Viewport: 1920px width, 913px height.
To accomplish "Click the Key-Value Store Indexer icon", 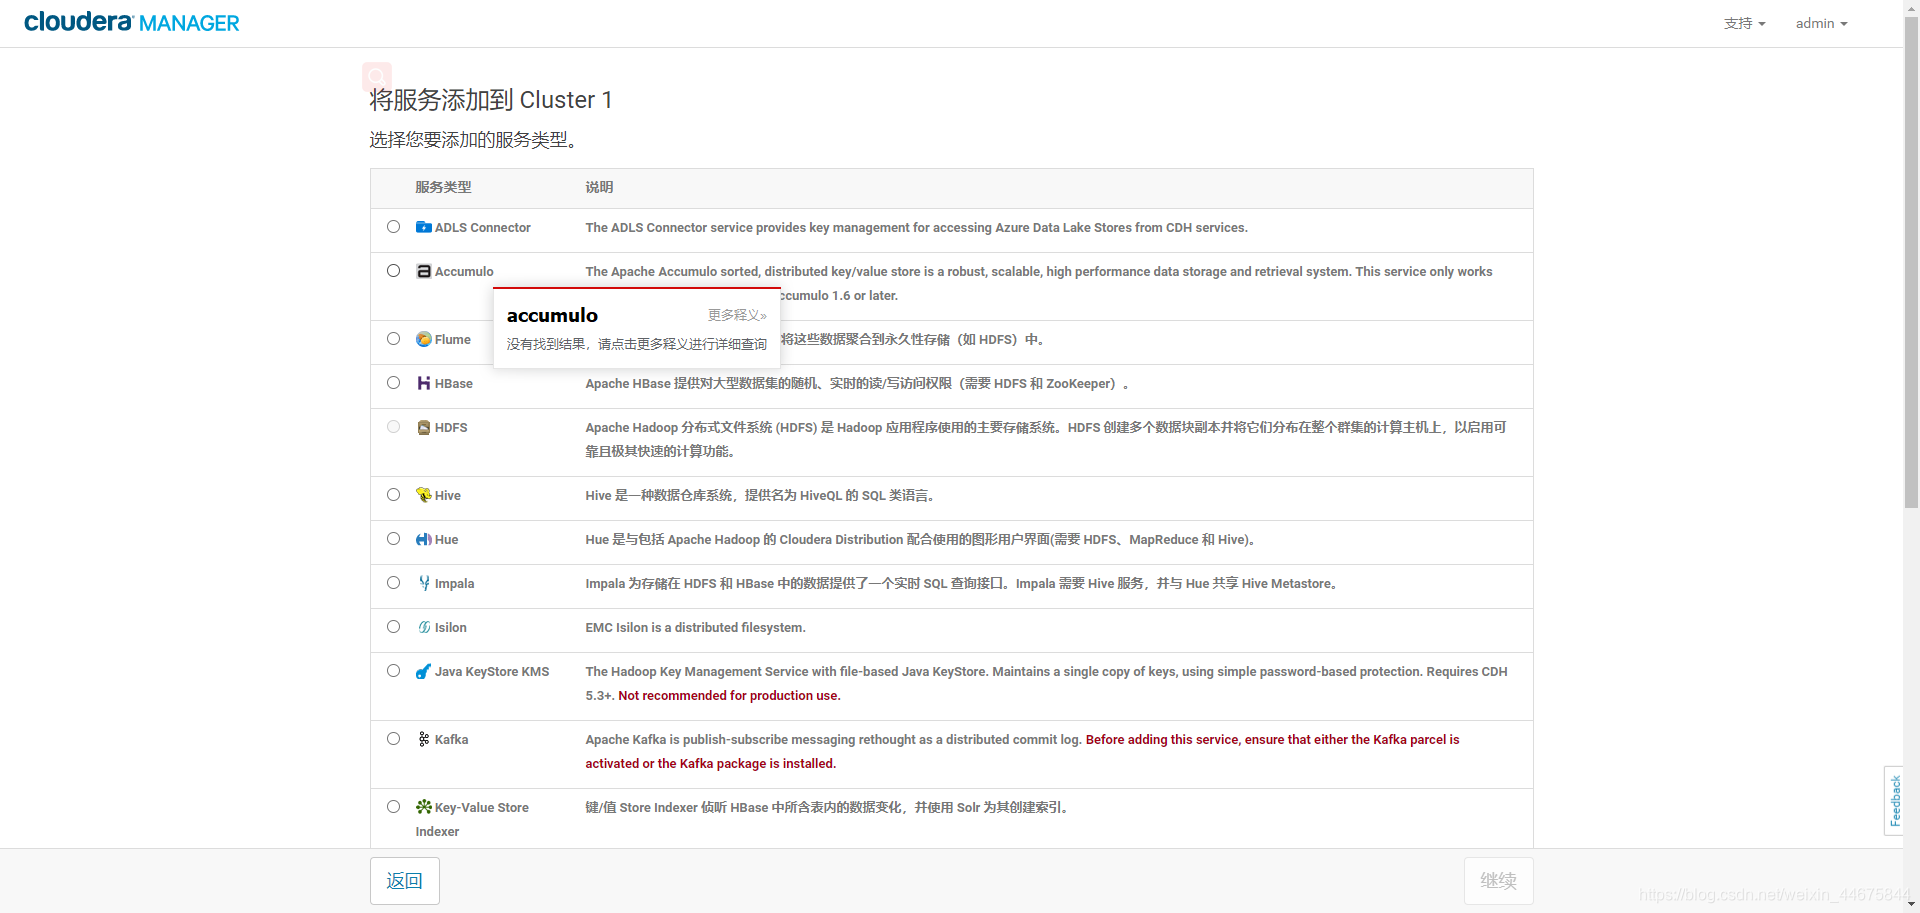I will pyautogui.click(x=424, y=807).
